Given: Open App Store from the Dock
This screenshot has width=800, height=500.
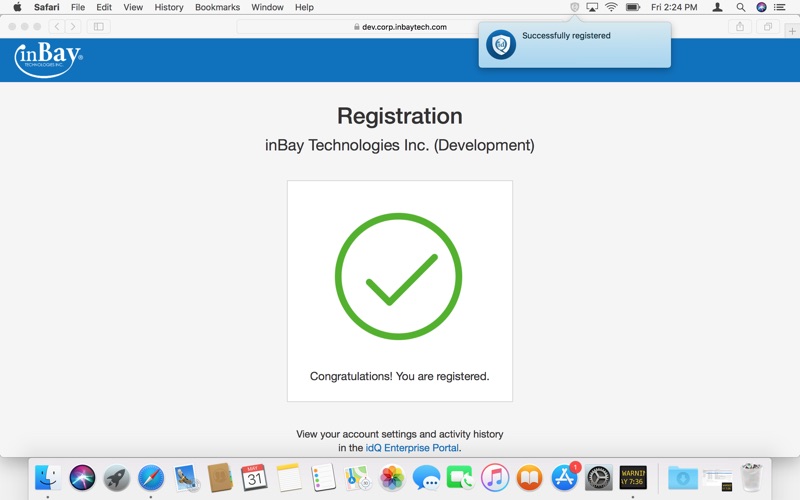Looking at the screenshot, I should [x=564, y=478].
